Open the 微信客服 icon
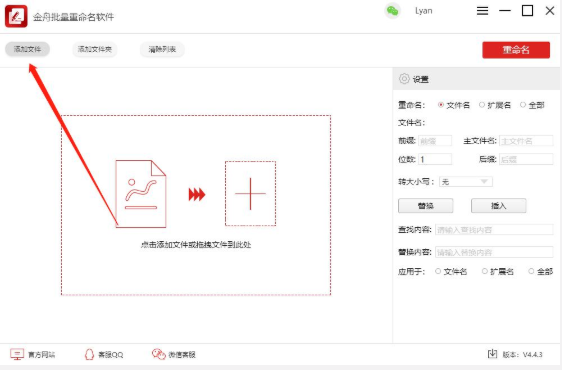The image size is (562, 370). coord(158,354)
